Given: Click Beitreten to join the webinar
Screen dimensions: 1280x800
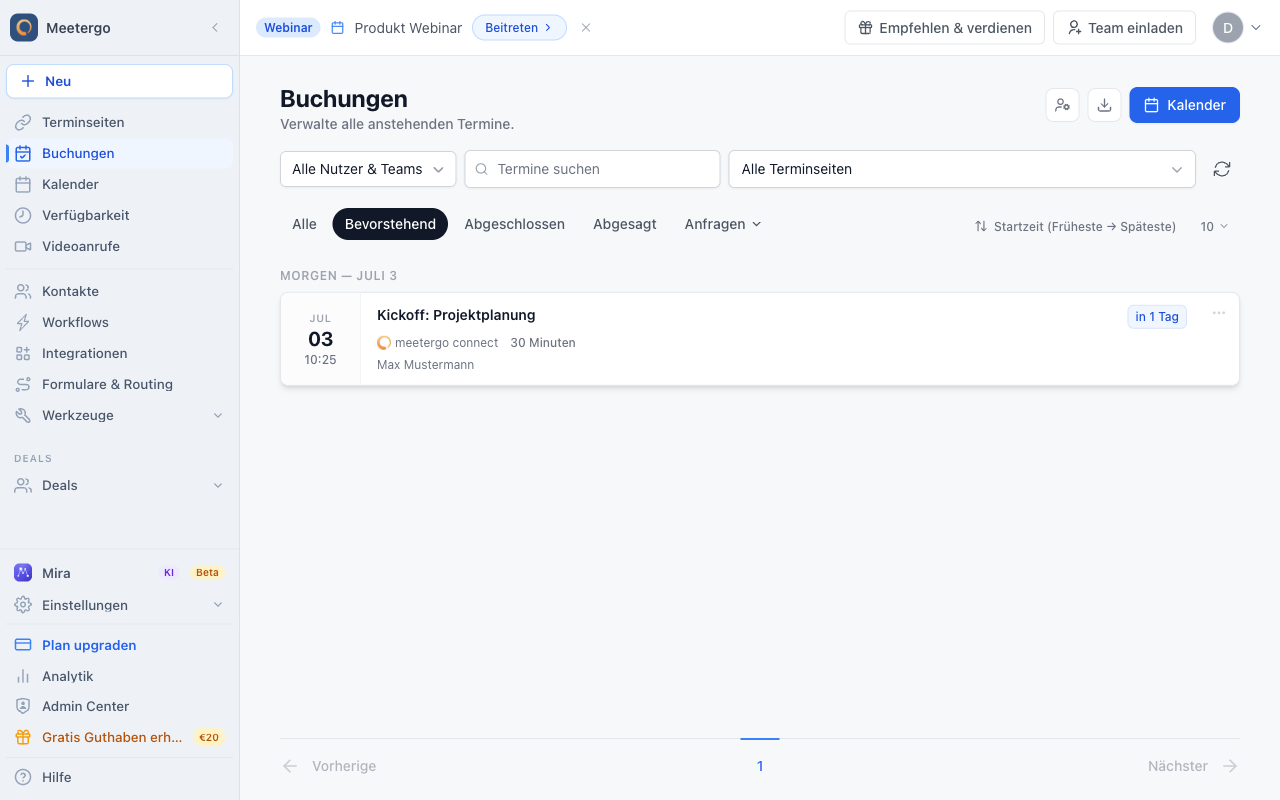Looking at the screenshot, I should click(x=519, y=28).
